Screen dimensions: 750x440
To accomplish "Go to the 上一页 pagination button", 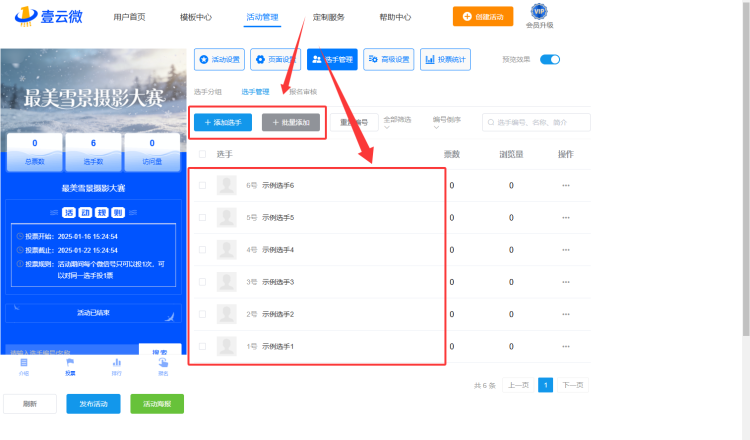I will [518, 385].
